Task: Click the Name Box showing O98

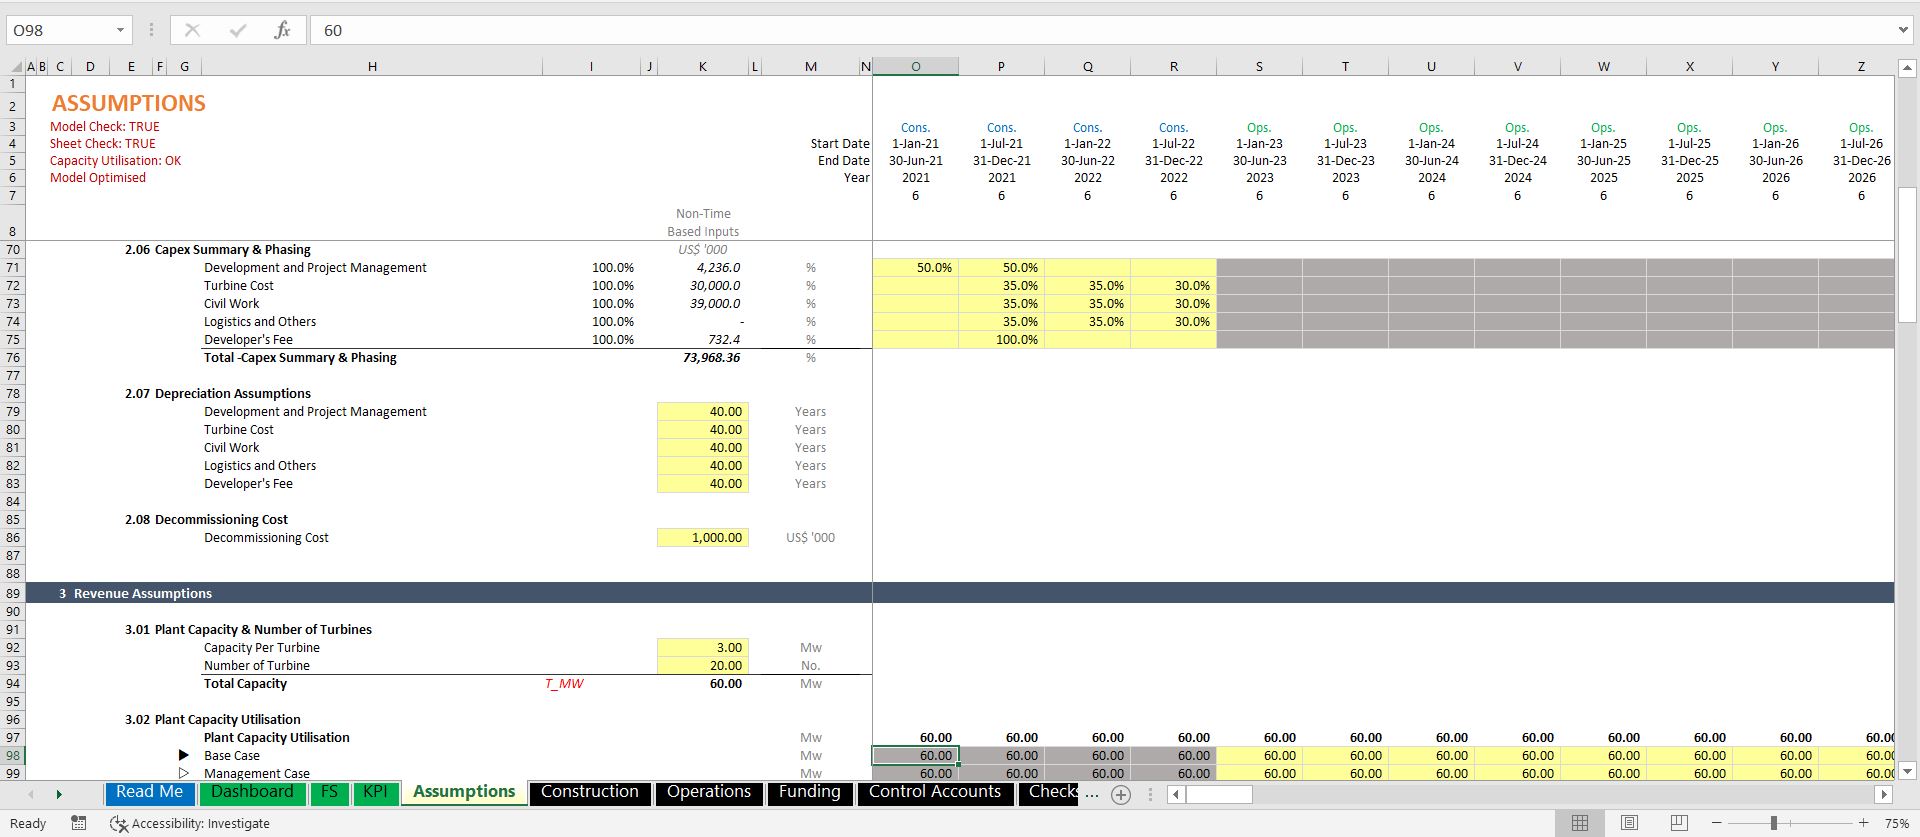Action: coord(60,30)
